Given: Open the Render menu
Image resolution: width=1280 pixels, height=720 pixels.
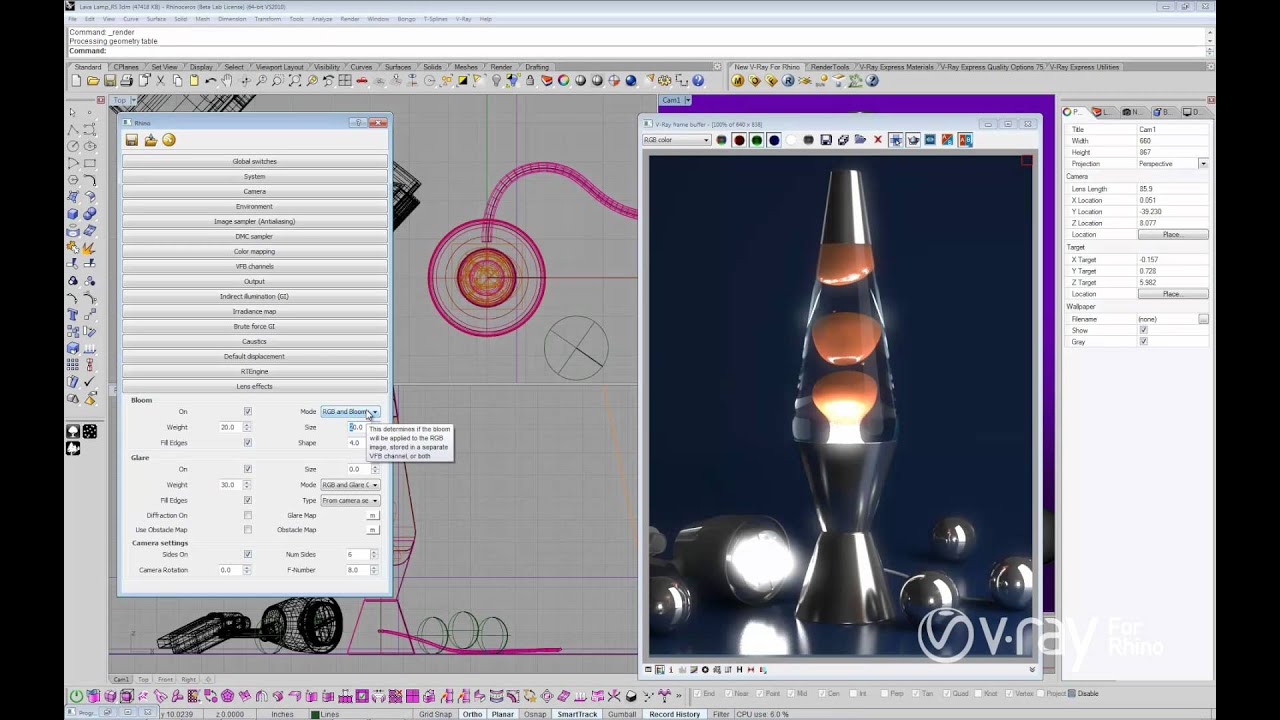Looking at the screenshot, I should click(349, 19).
